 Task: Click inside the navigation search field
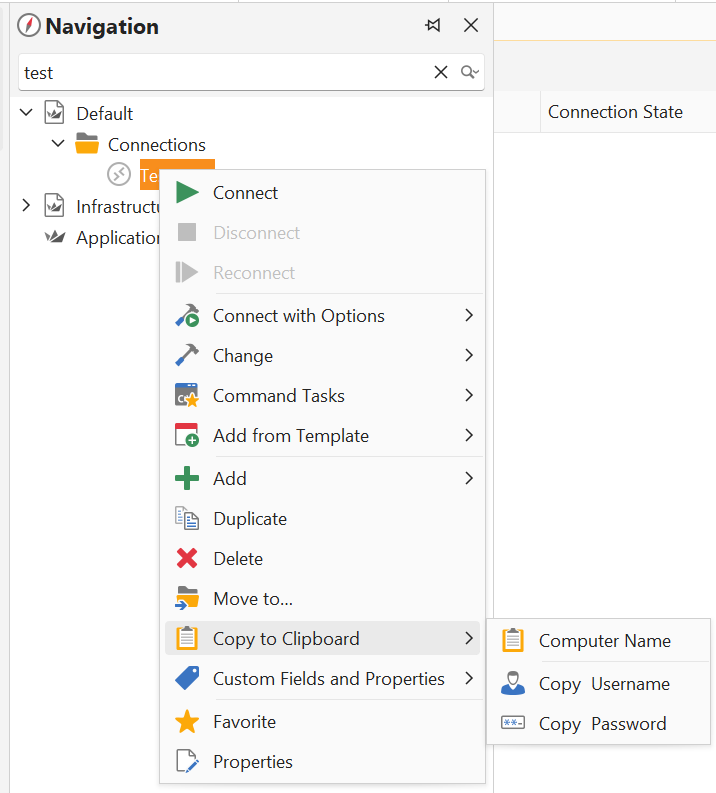coord(220,72)
